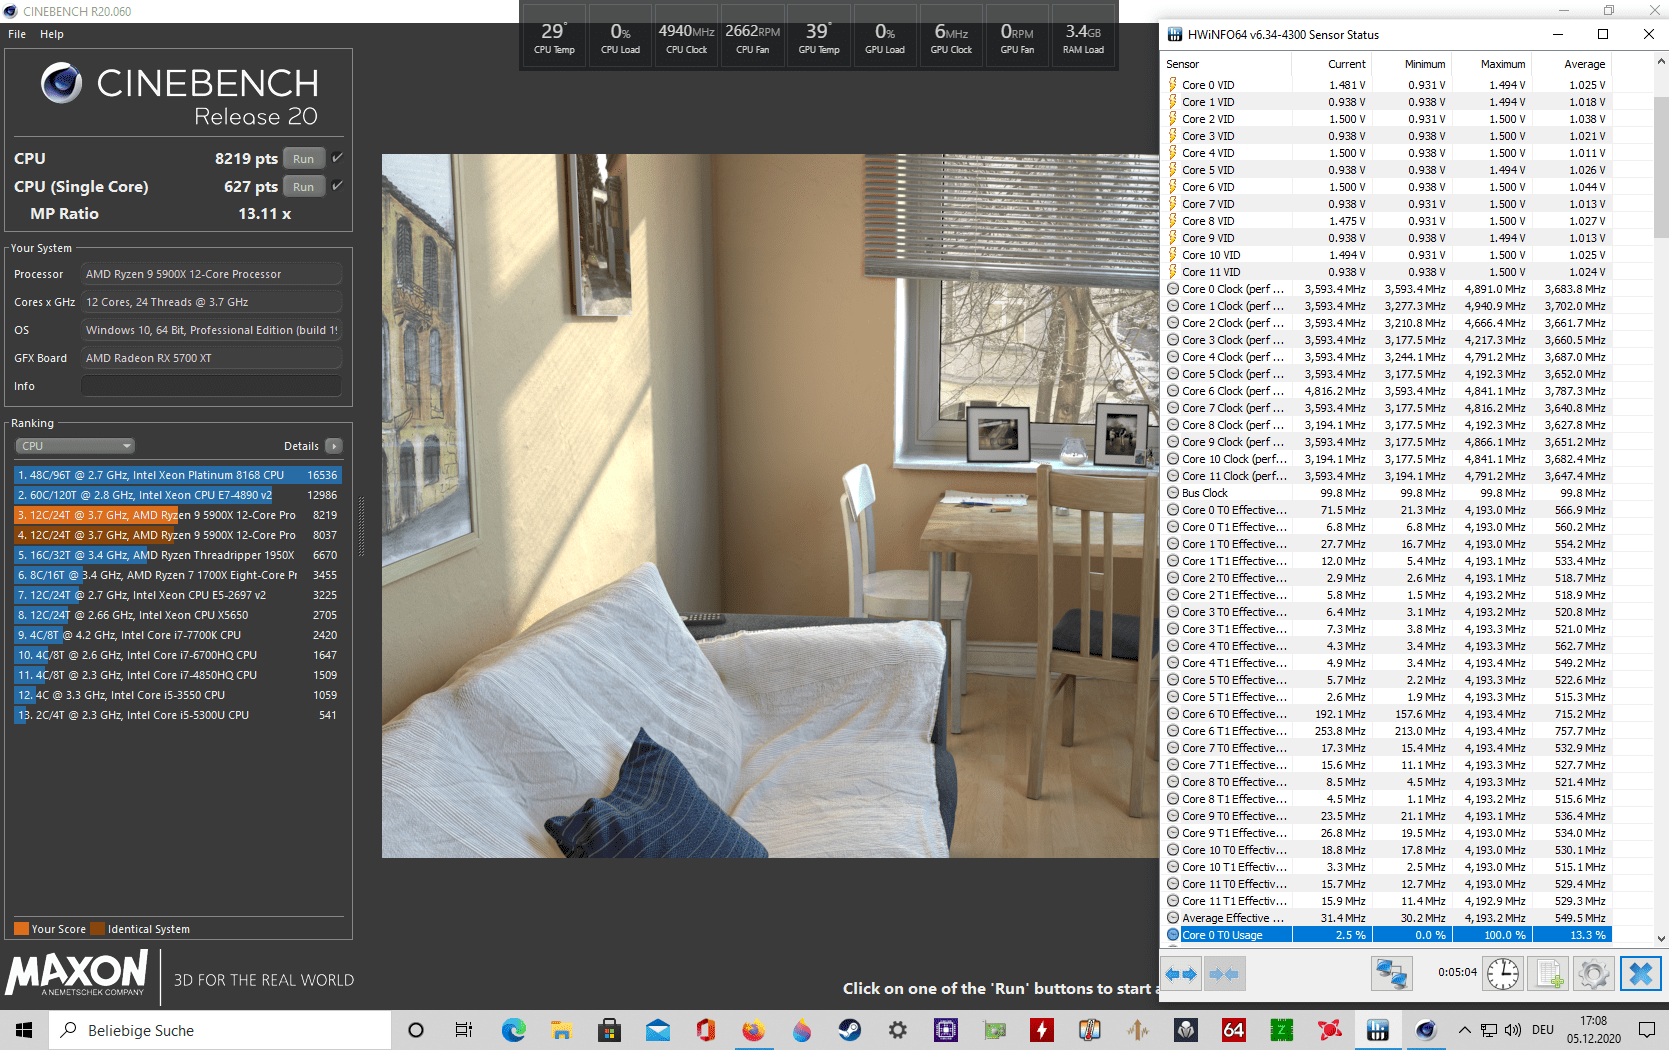Open CPU ranking type dropdown
The height and width of the screenshot is (1050, 1669).
[x=75, y=446]
